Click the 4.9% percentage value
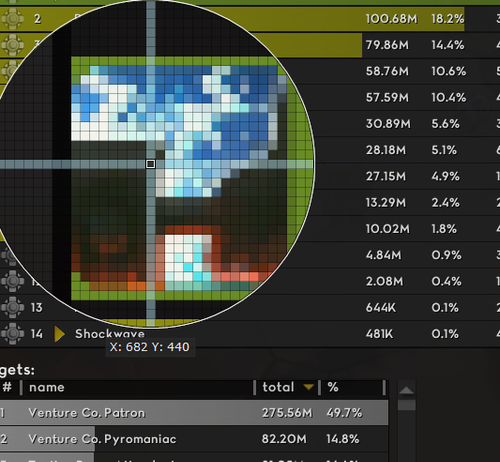This screenshot has width=500, height=462. (x=446, y=176)
